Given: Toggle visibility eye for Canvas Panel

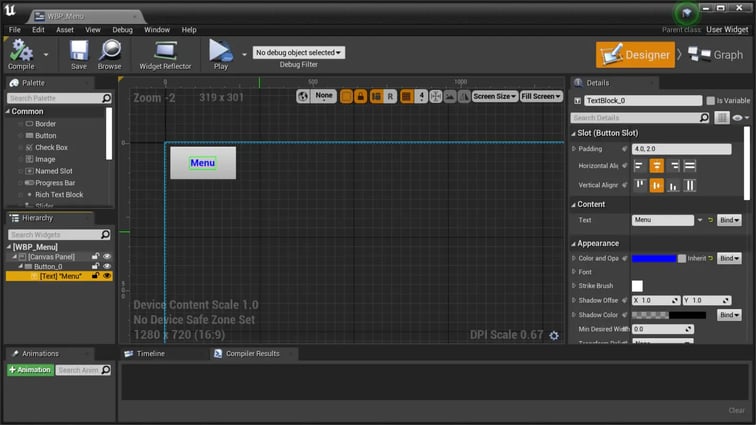Looking at the screenshot, I should 107,257.
